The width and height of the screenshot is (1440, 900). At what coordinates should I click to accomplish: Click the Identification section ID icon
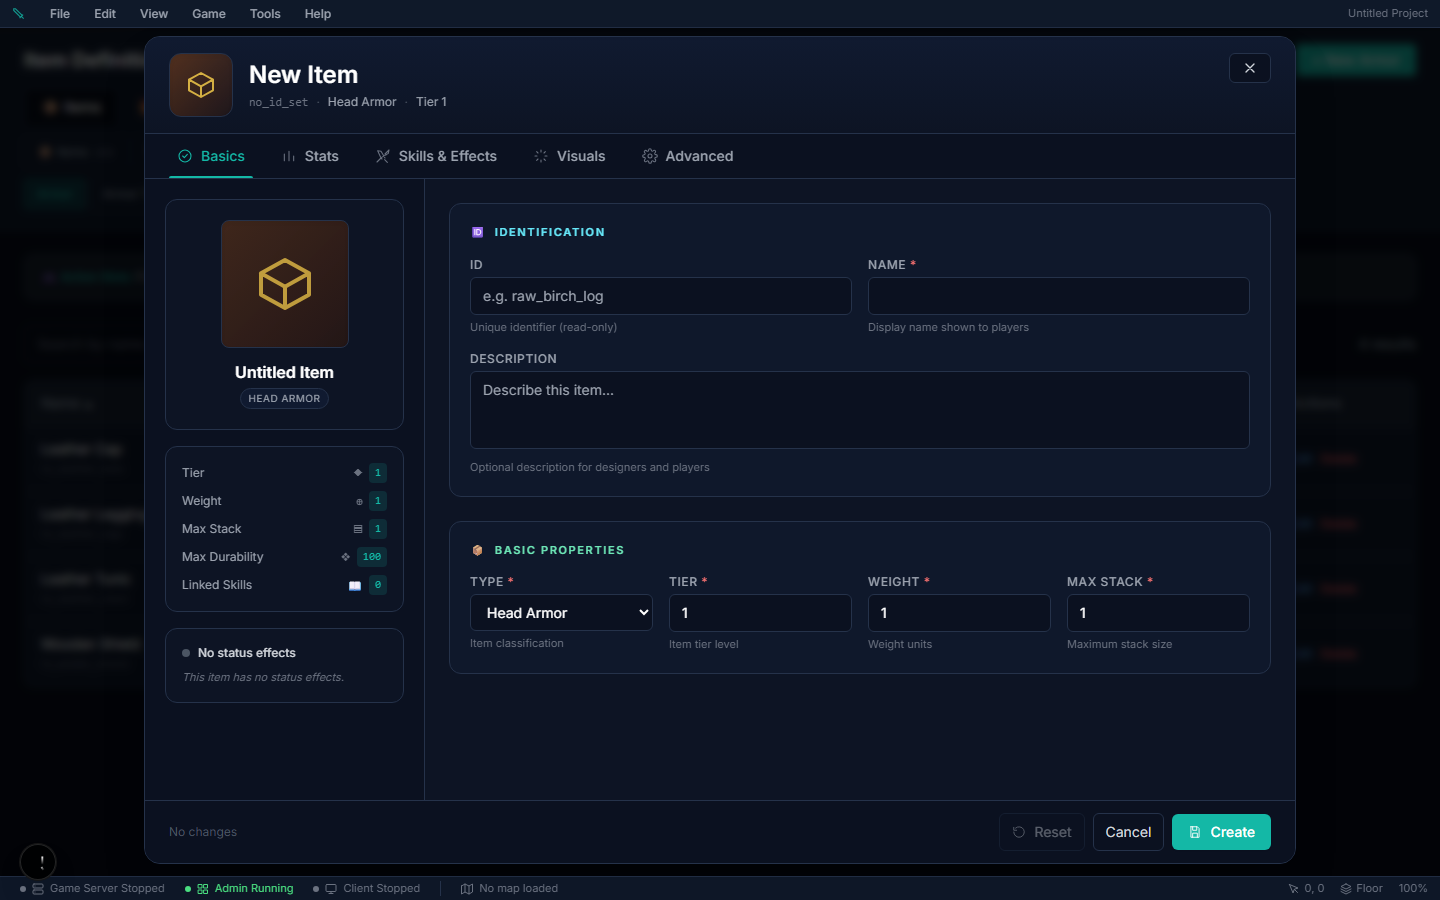pos(477,232)
